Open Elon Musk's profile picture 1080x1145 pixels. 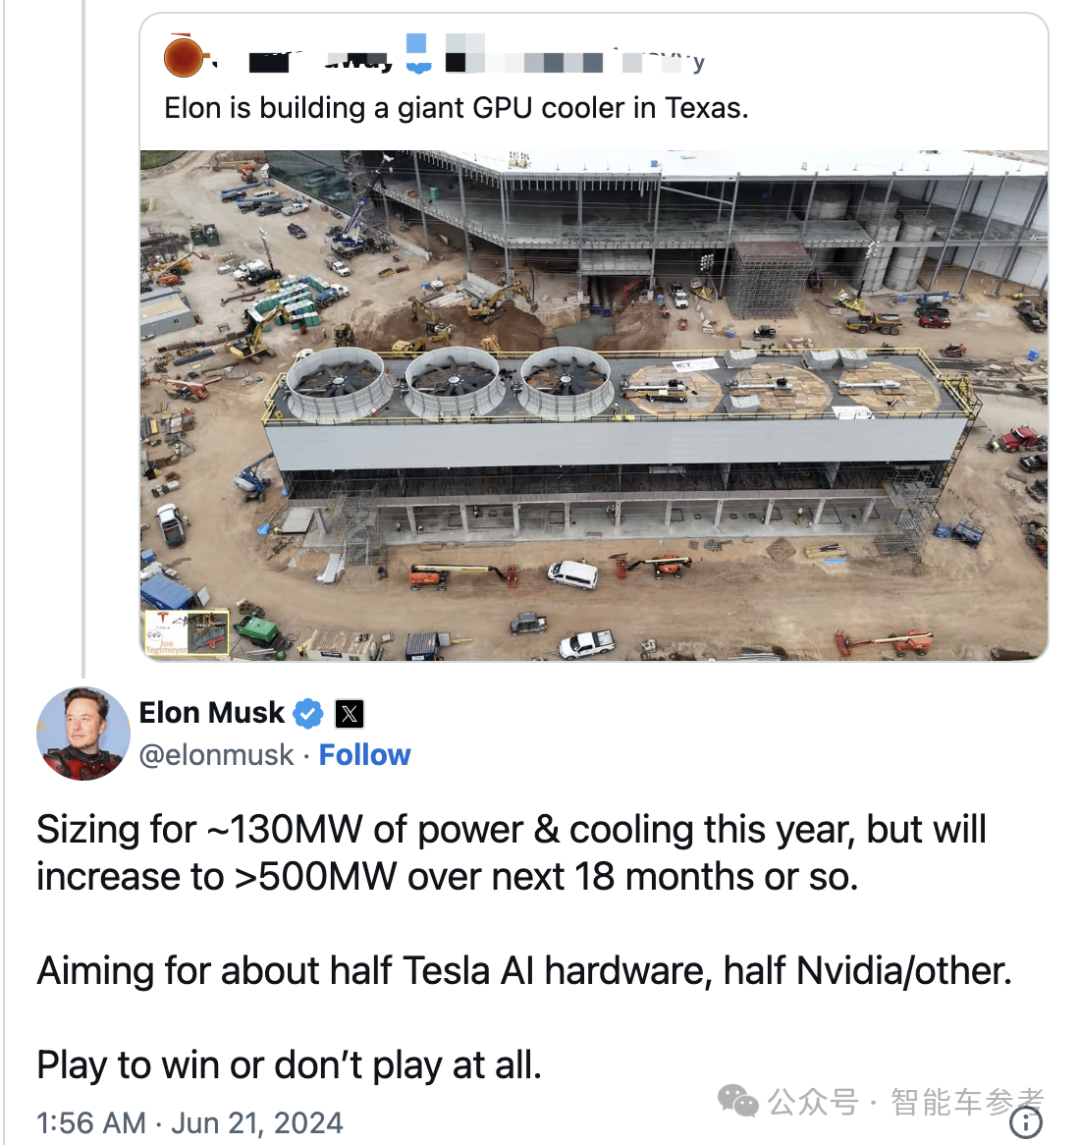[83, 734]
